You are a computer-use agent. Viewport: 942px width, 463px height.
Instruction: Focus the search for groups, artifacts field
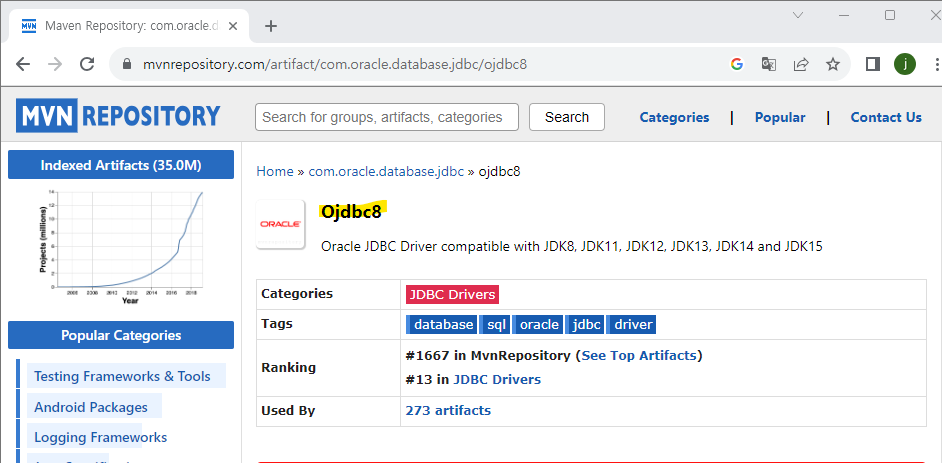[x=387, y=117]
